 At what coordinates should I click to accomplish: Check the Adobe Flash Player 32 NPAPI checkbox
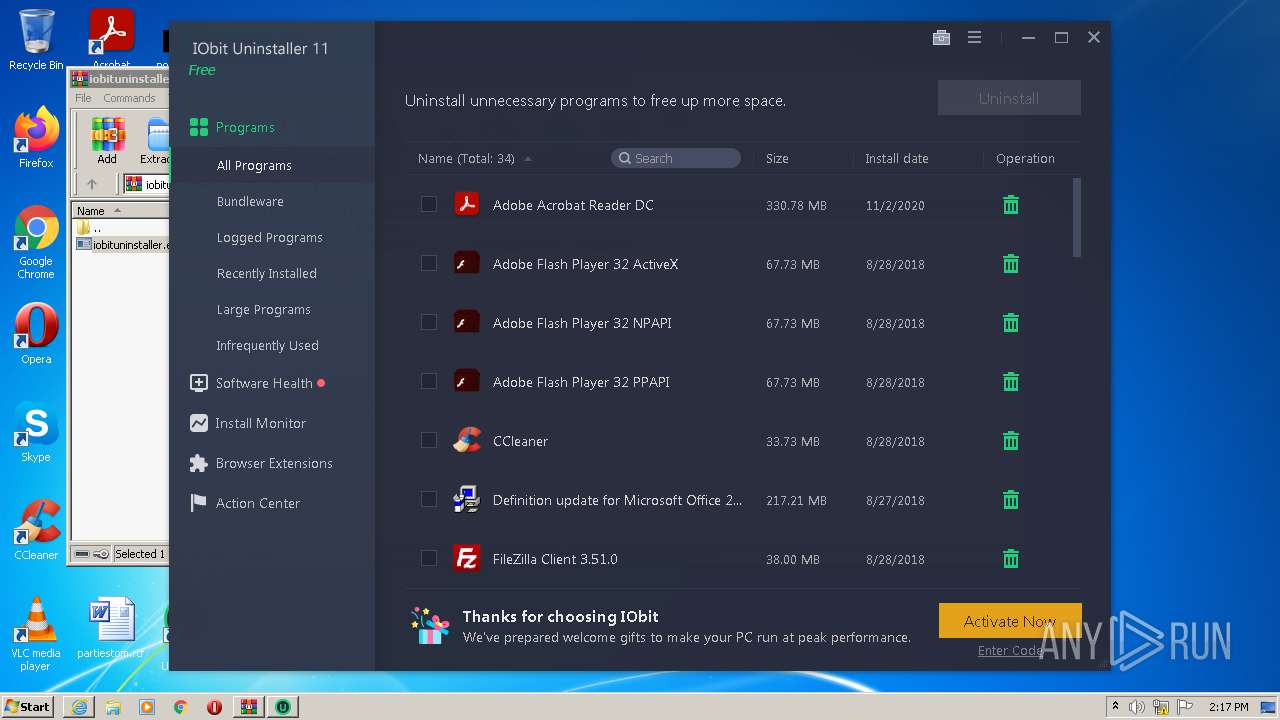pos(429,322)
